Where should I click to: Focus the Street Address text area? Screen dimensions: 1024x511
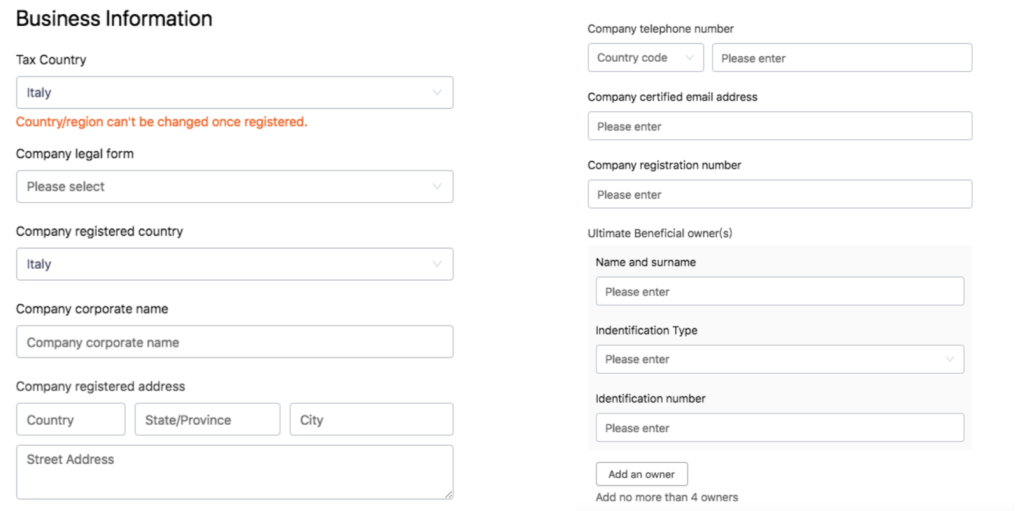click(234, 472)
